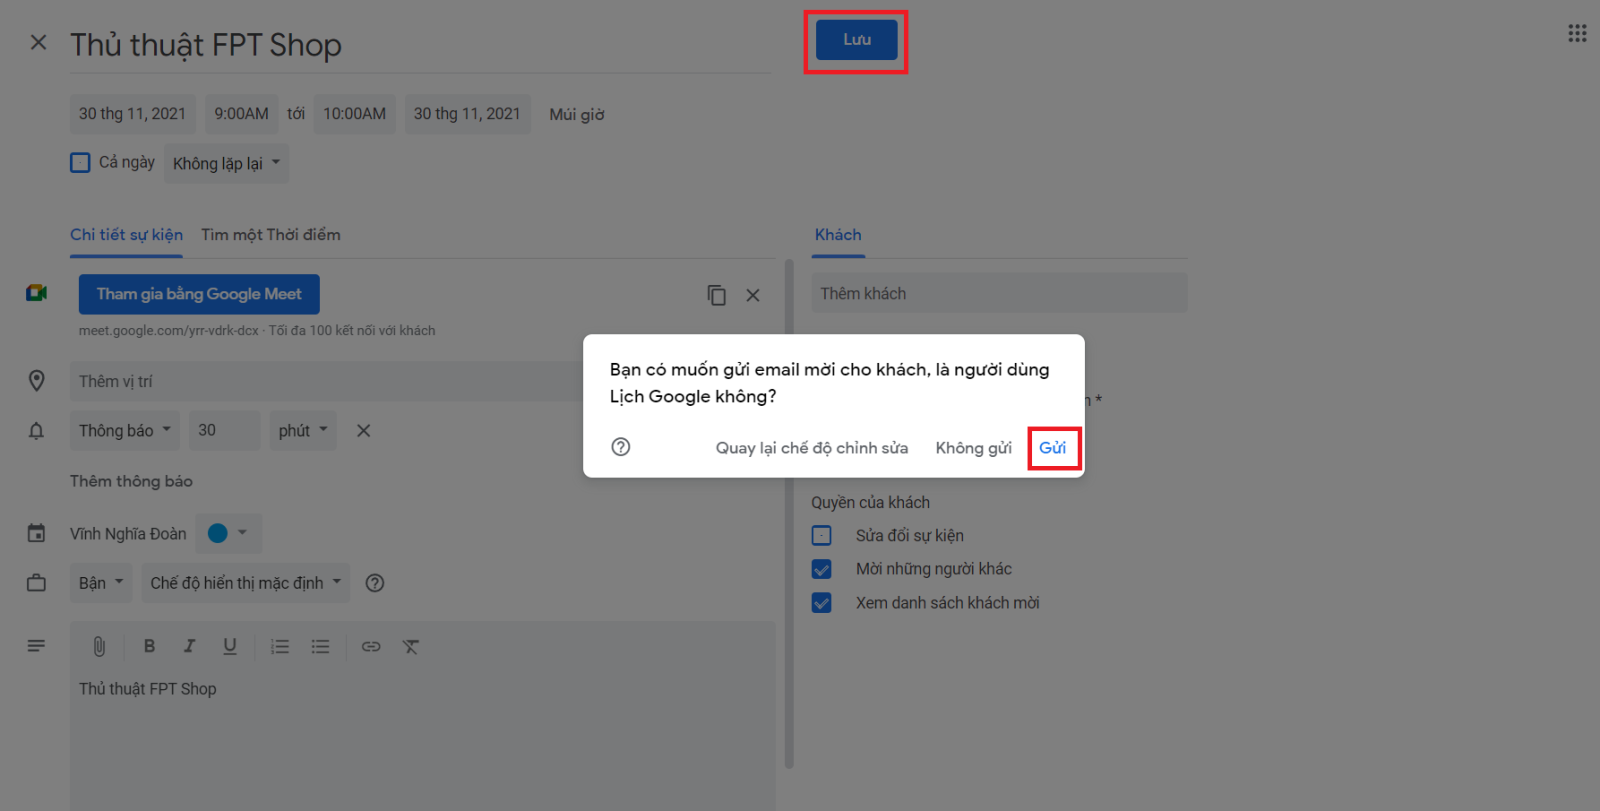
Task: Click the description text area
Action: point(422,740)
